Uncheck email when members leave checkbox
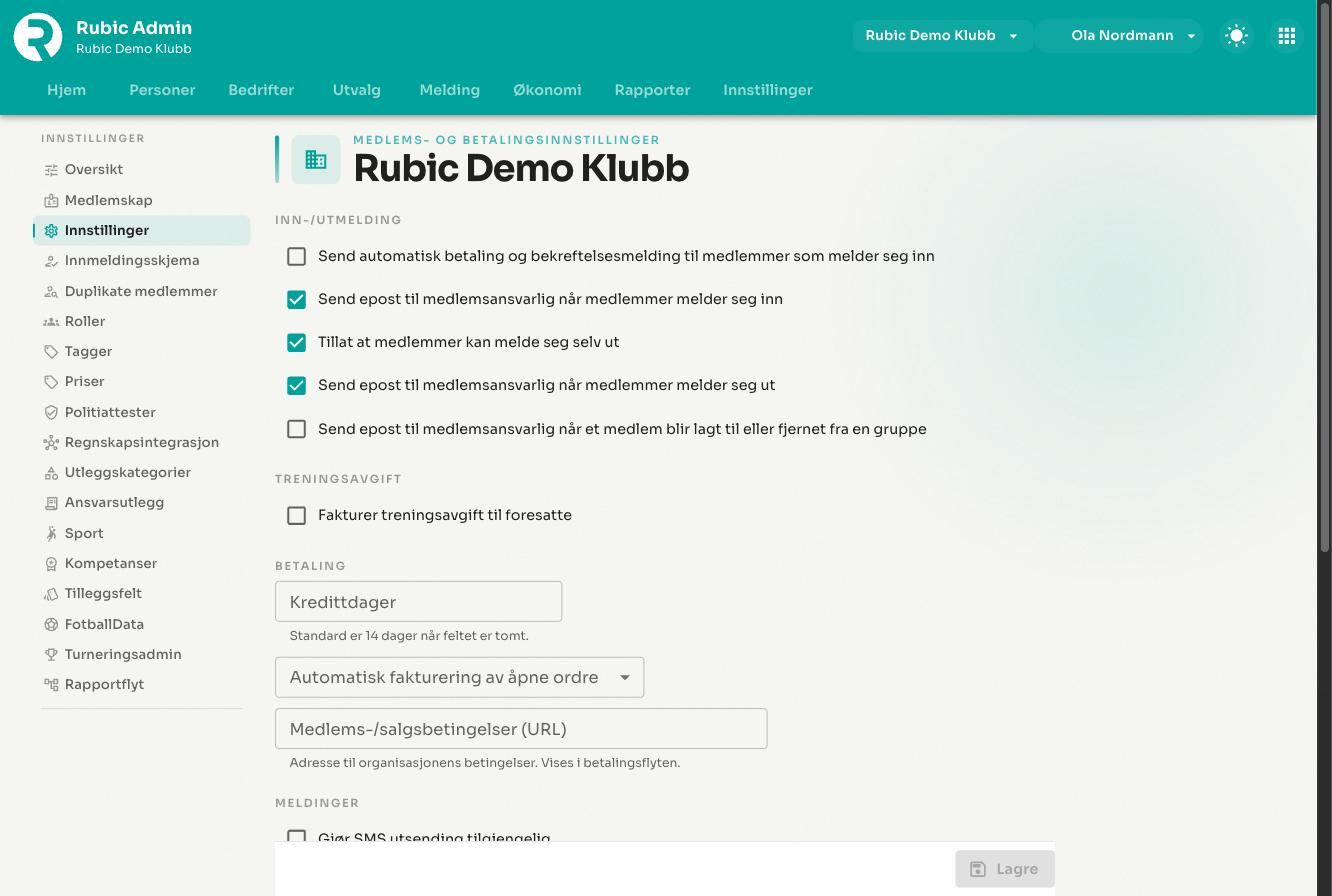The height and width of the screenshot is (896, 1332). pos(297,386)
